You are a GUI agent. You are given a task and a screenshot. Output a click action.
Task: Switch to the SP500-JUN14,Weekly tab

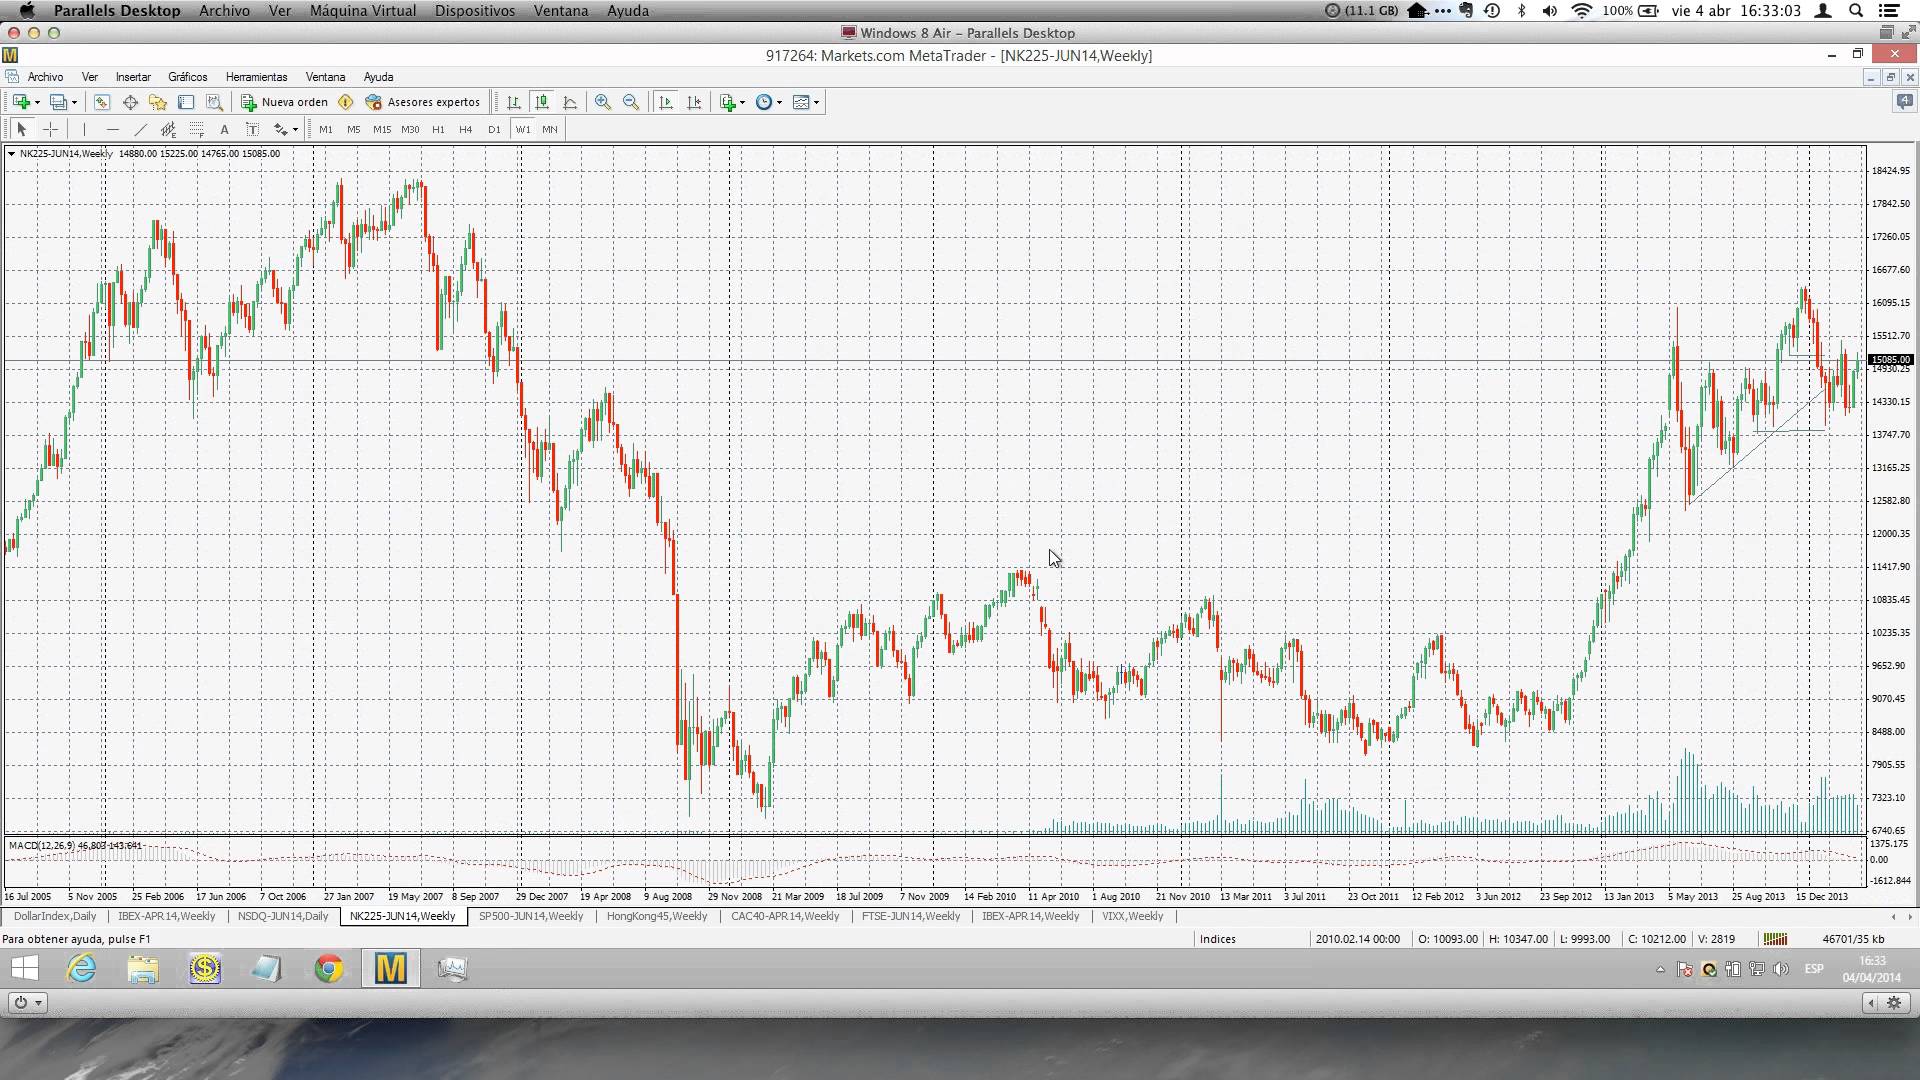pyautogui.click(x=530, y=916)
